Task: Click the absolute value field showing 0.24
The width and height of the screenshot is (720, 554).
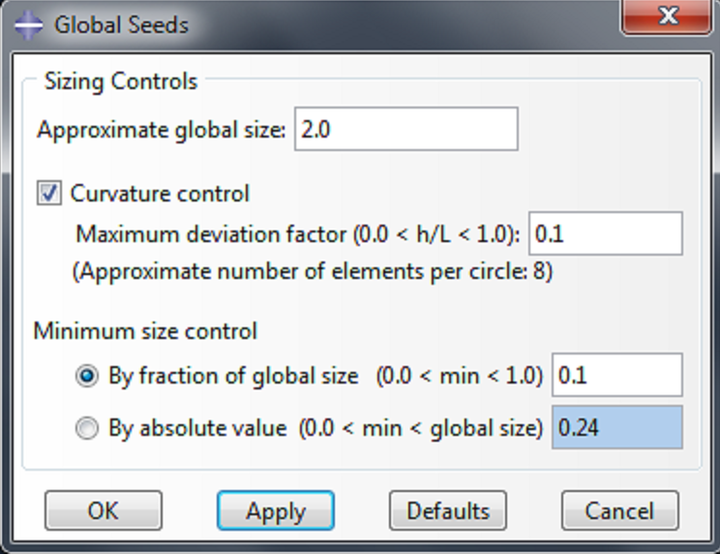Action: 617,427
